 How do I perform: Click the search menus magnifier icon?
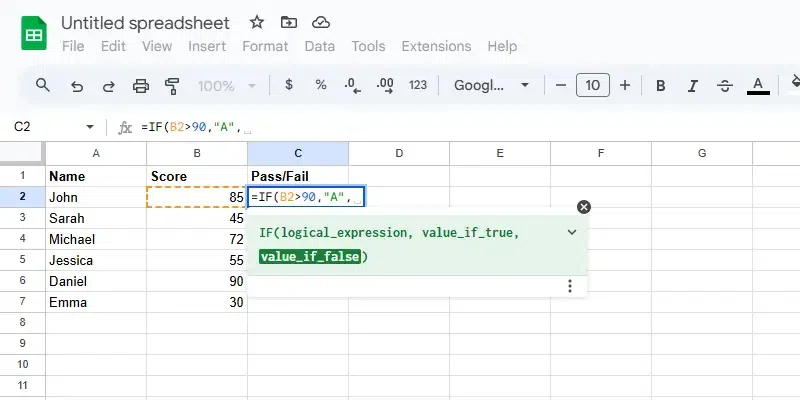pos(43,85)
